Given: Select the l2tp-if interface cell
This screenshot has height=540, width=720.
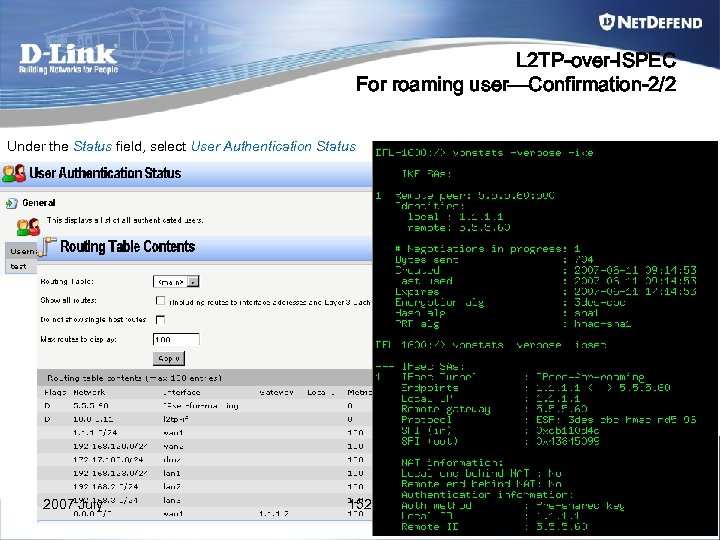Looking at the screenshot, I should pyautogui.click(x=175, y=419).
